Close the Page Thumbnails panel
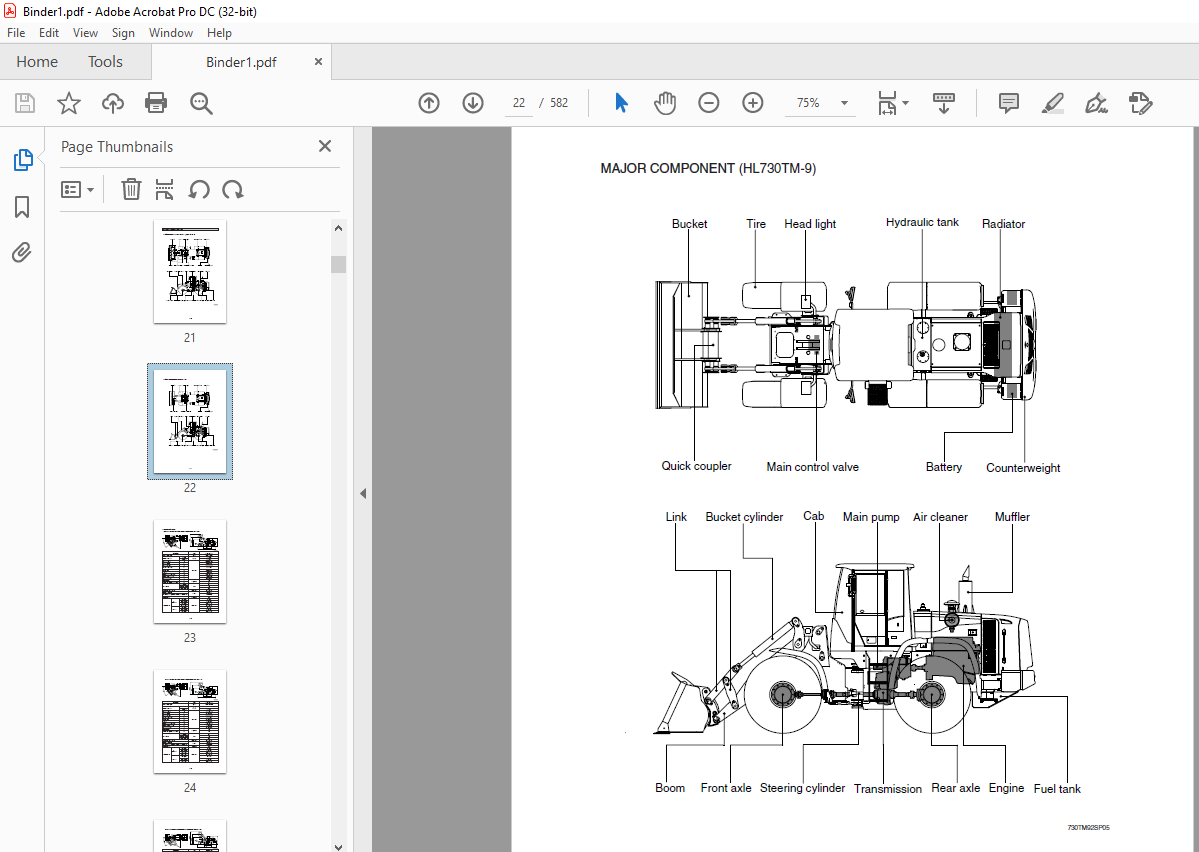1199x852 pixels. [x=325, y=146]
